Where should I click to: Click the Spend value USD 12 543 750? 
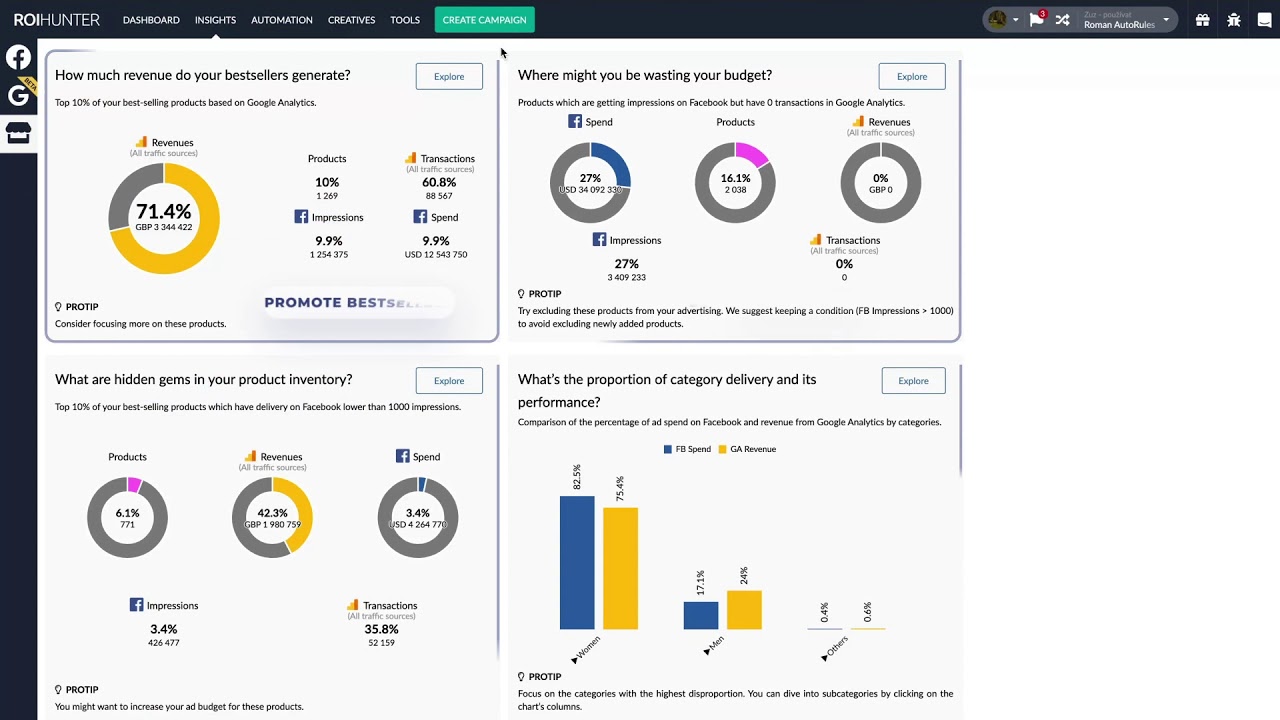pyautogui.click(x=436, y=254)
